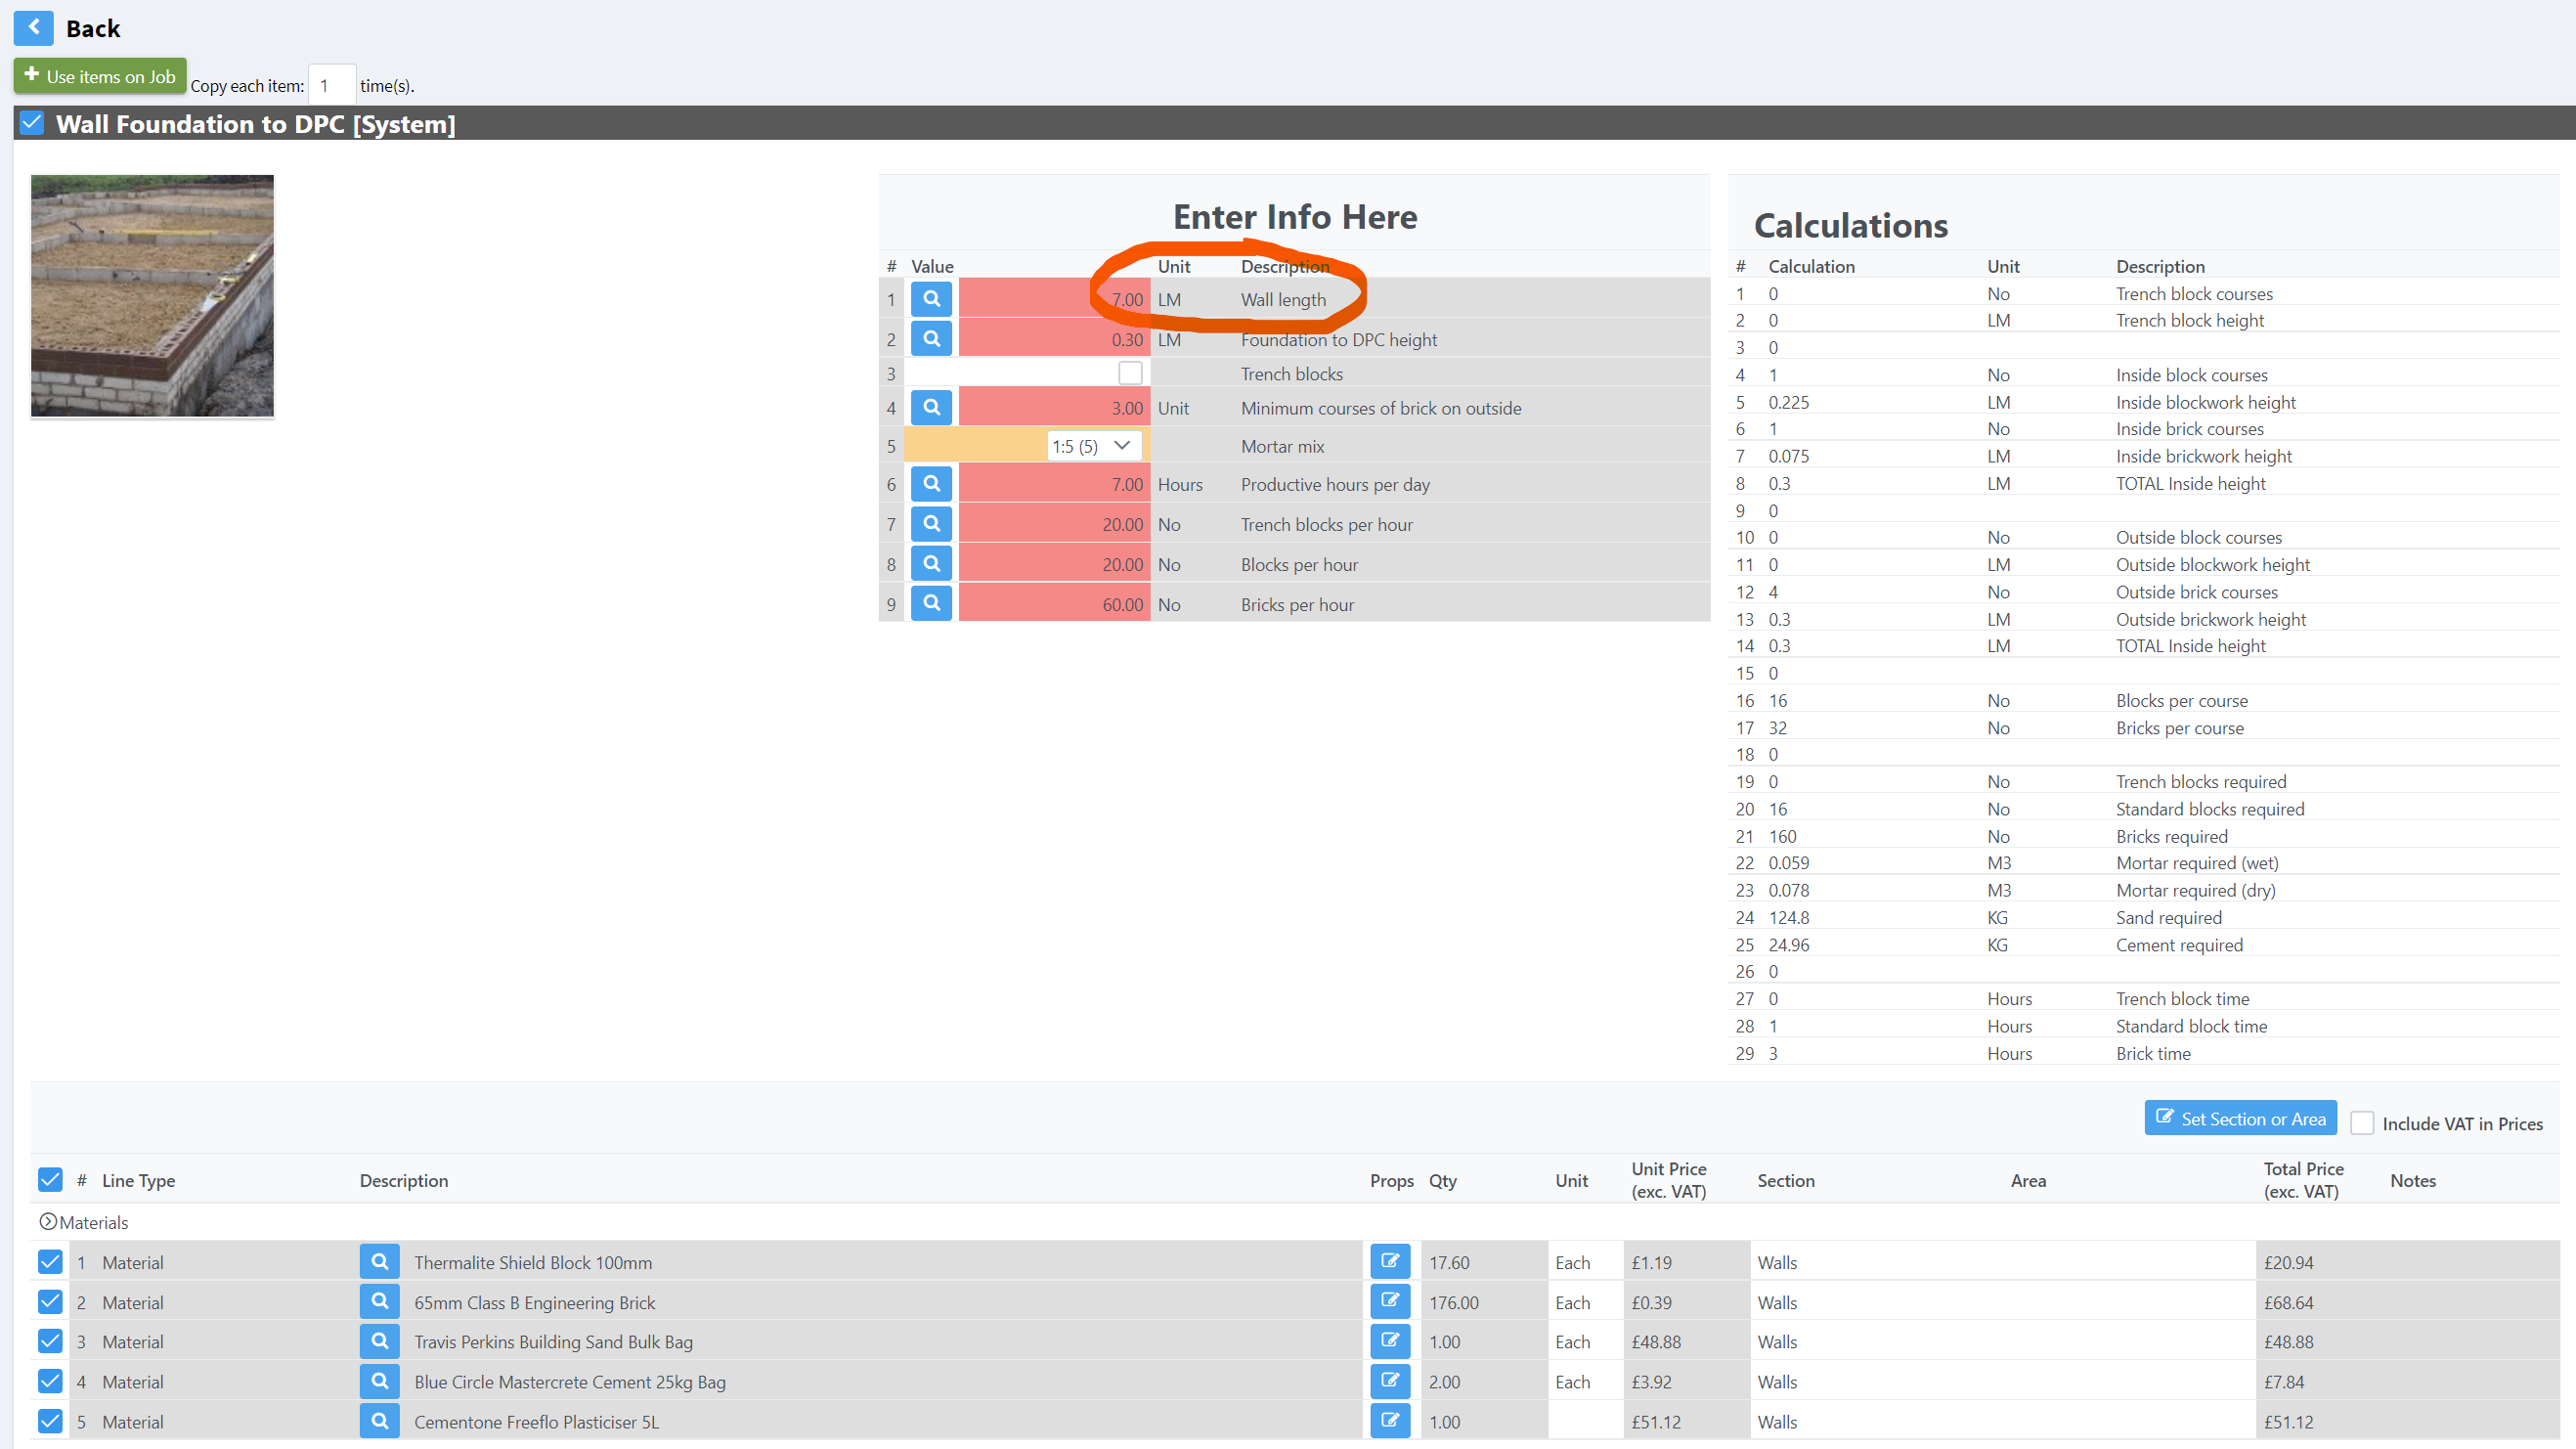
Task: Open lookup for Blue Circle Mastercrete Cement
Action: (379, 1381)
